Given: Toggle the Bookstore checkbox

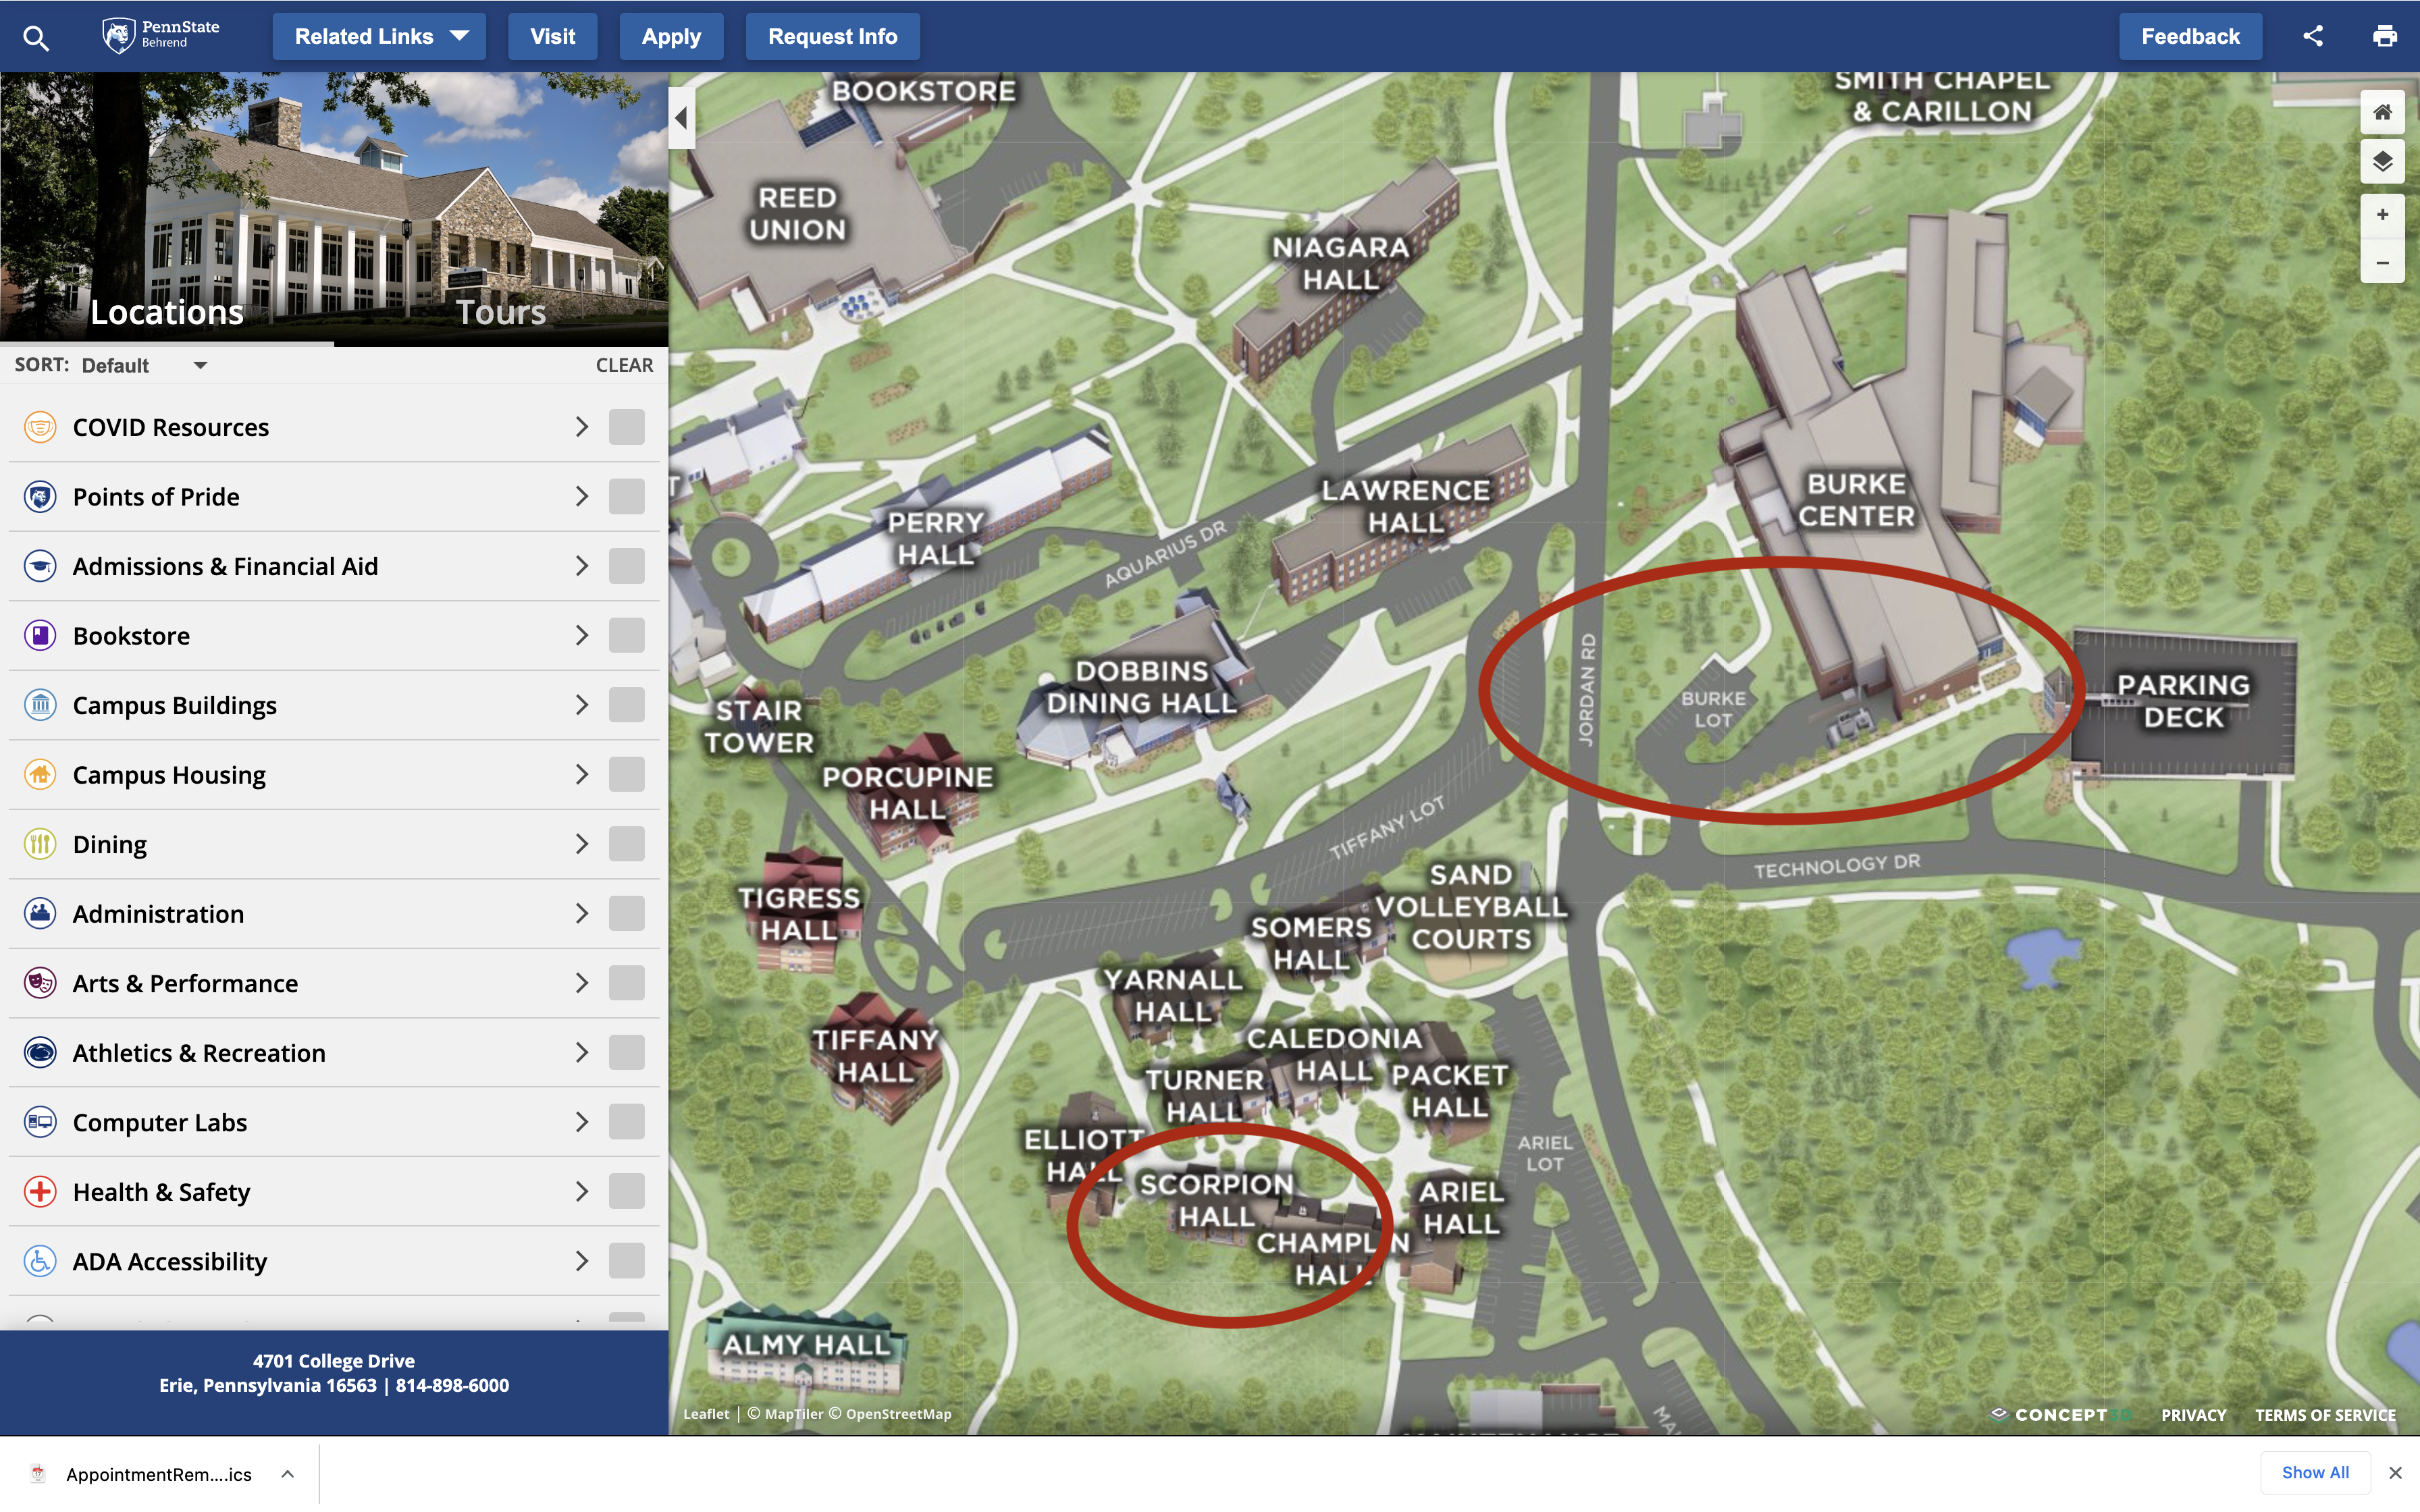Looking at the screenshot, I should (627, 636).
